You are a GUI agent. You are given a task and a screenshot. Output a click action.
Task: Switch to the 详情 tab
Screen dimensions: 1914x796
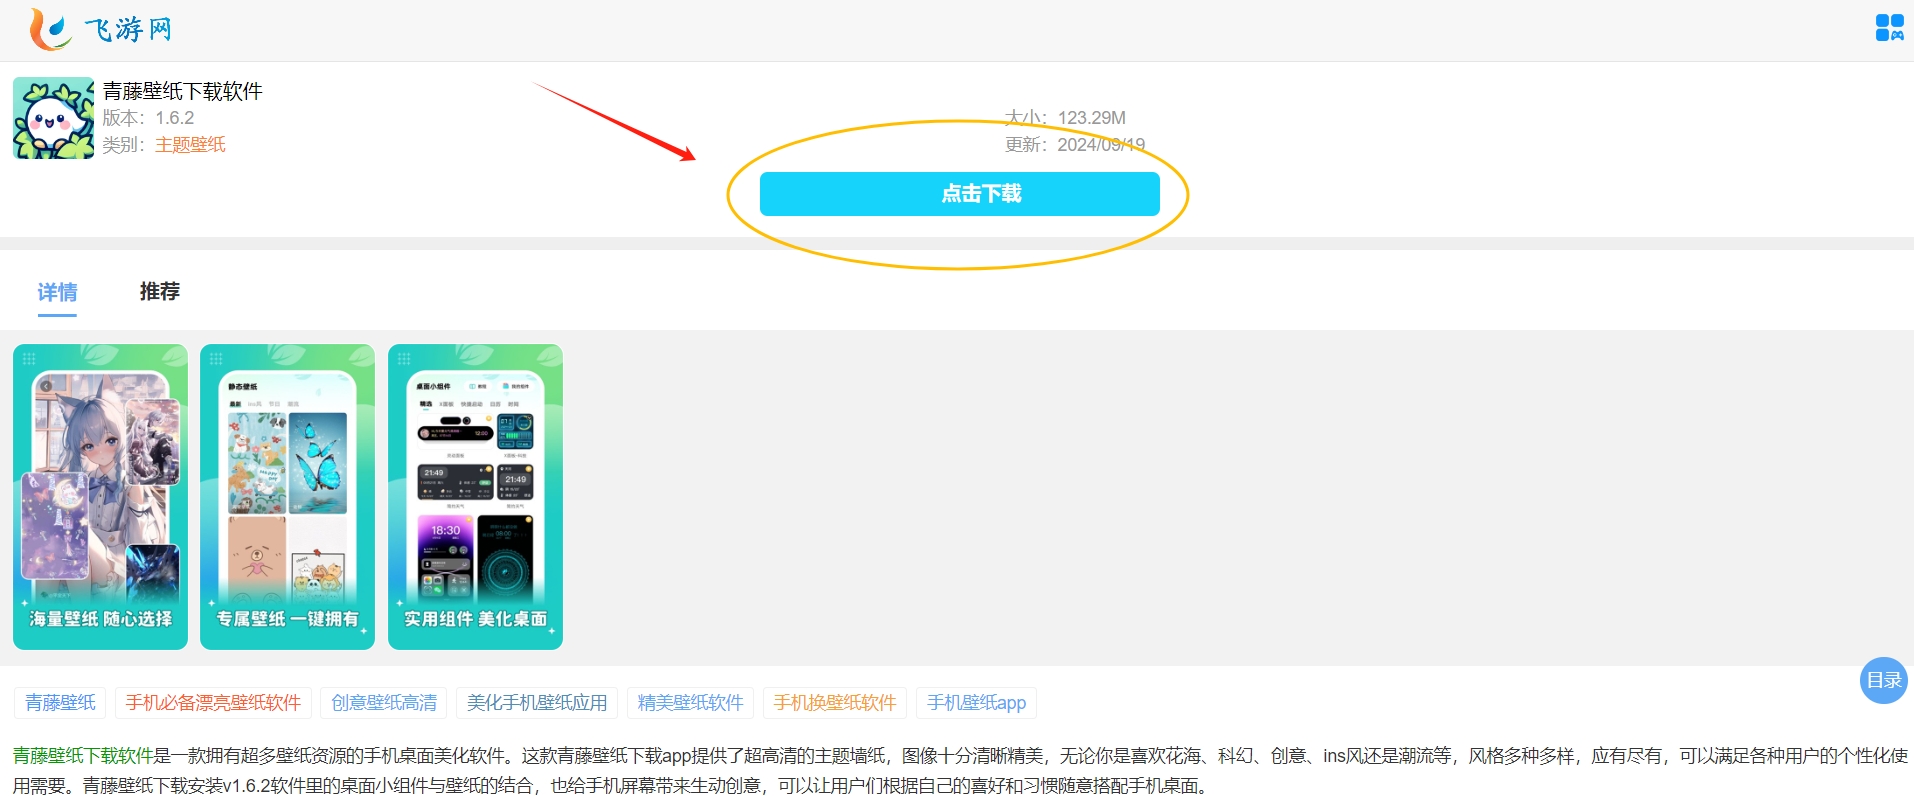[x=57, y=292]
